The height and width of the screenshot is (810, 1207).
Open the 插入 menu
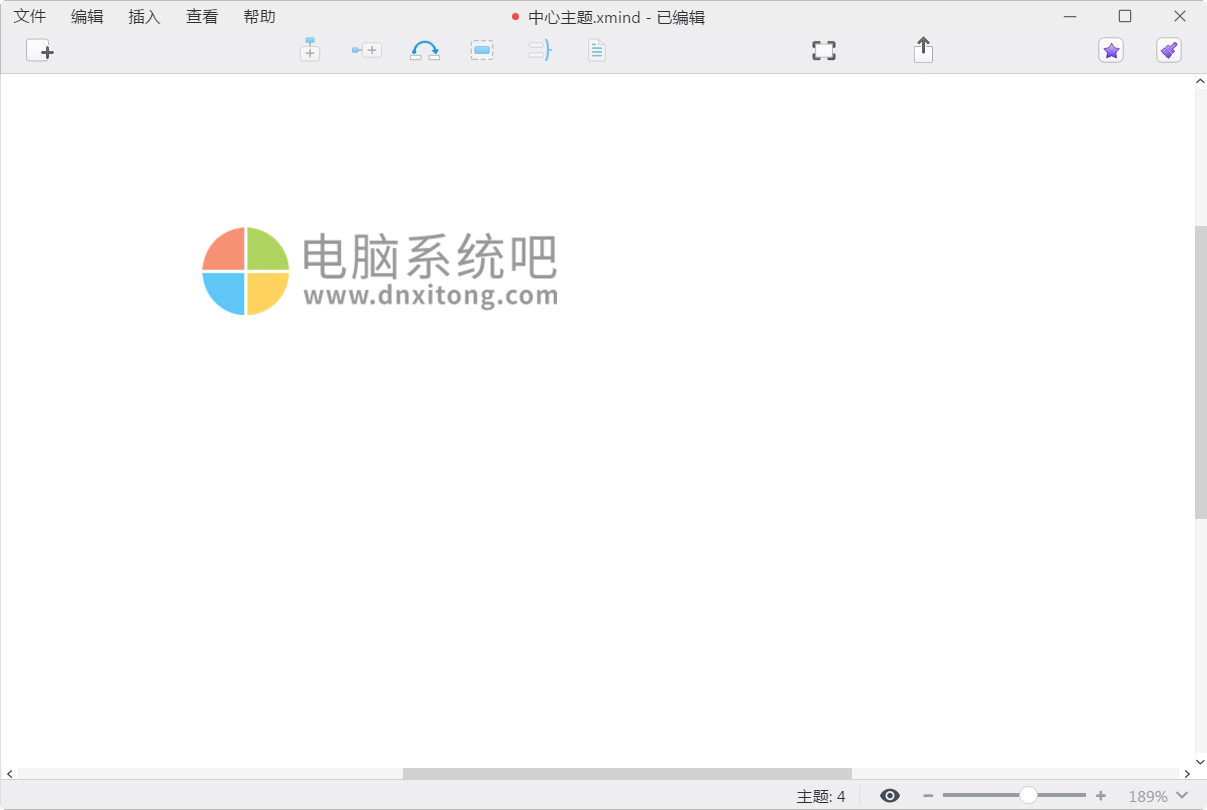pos(145,17)
